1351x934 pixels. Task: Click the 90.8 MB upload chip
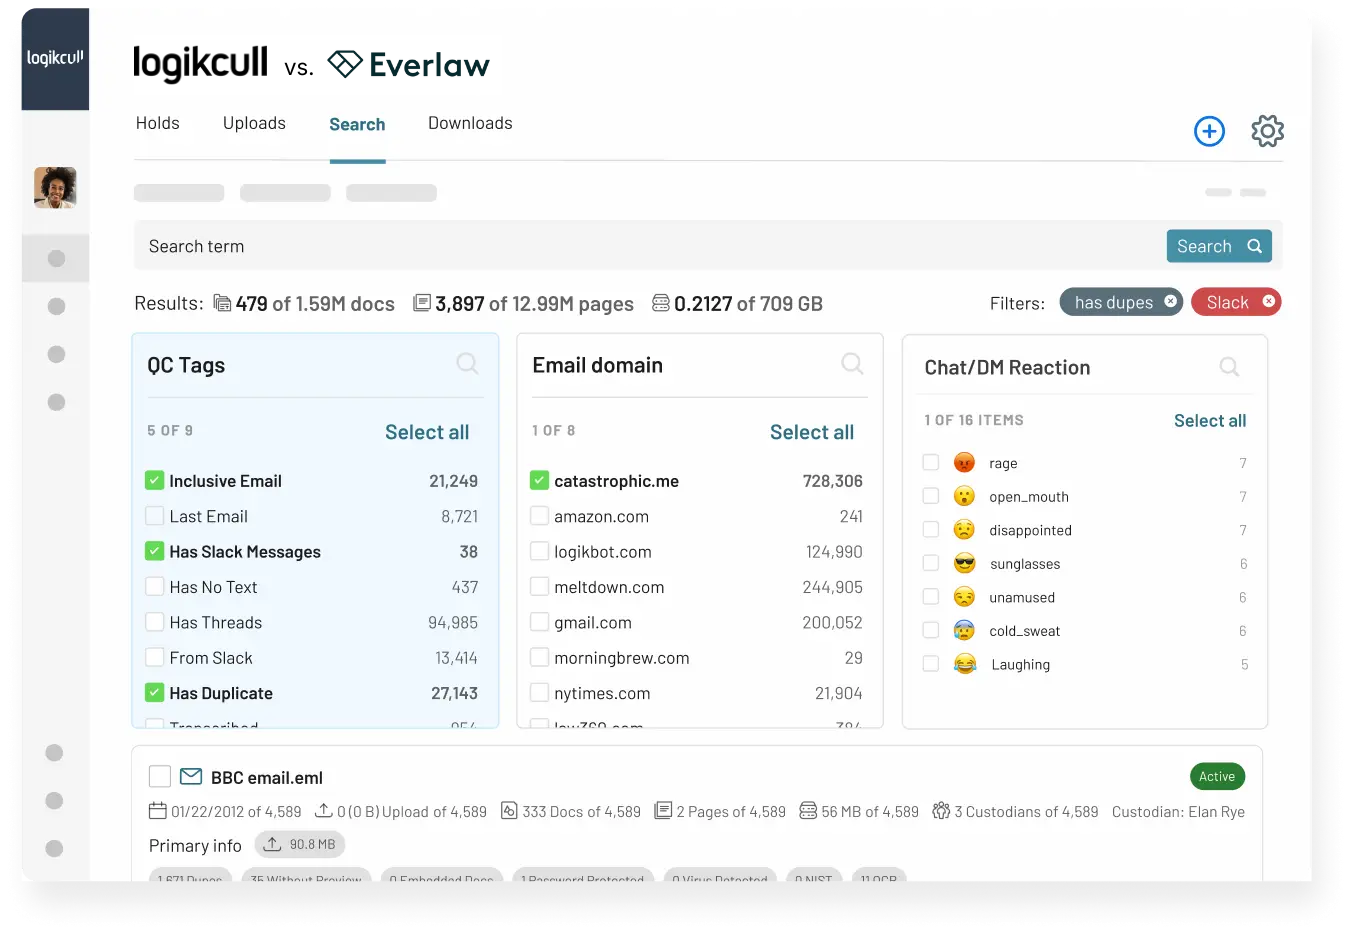300,844
